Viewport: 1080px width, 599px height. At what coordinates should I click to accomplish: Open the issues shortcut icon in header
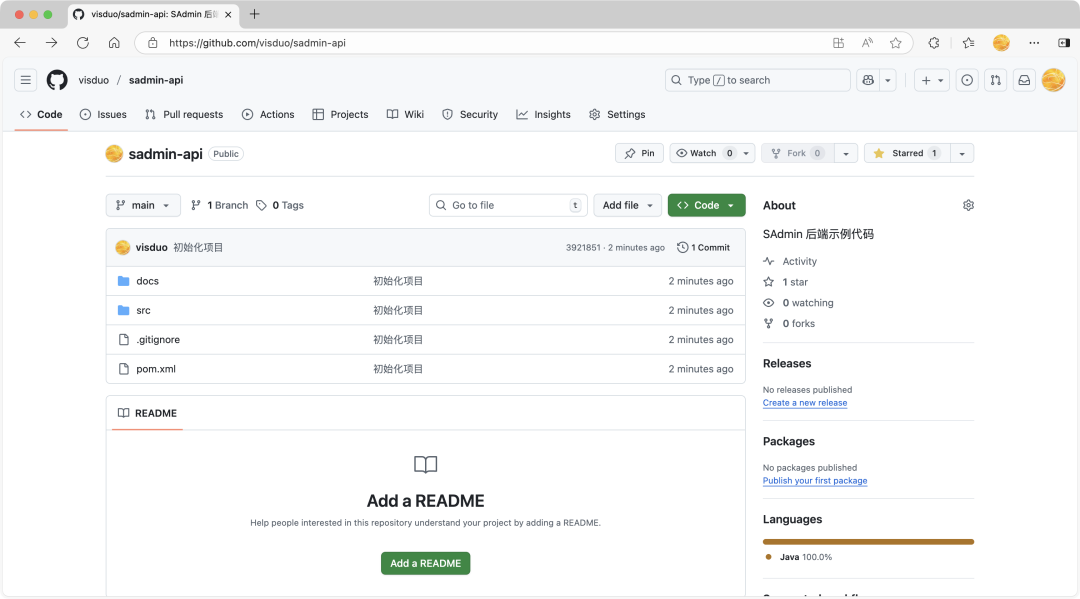(967, 80)
